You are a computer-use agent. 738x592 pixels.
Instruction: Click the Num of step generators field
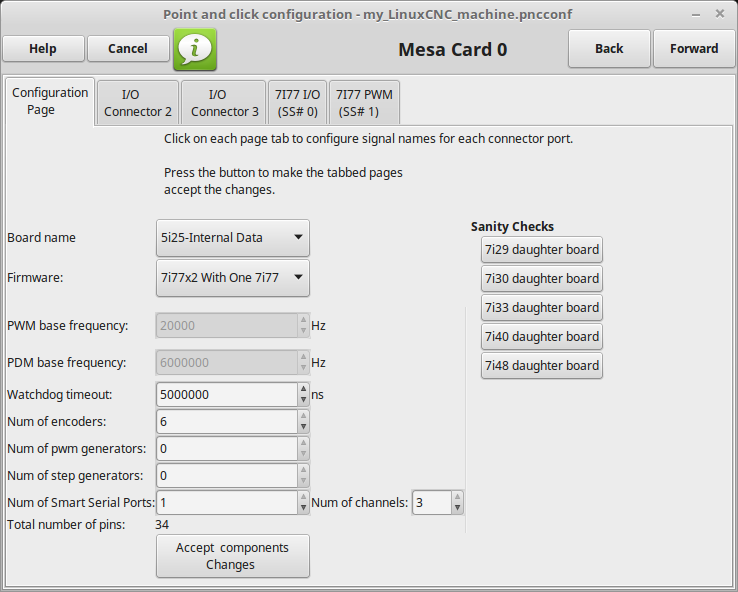pyautogui.click(x=227, y=476)
